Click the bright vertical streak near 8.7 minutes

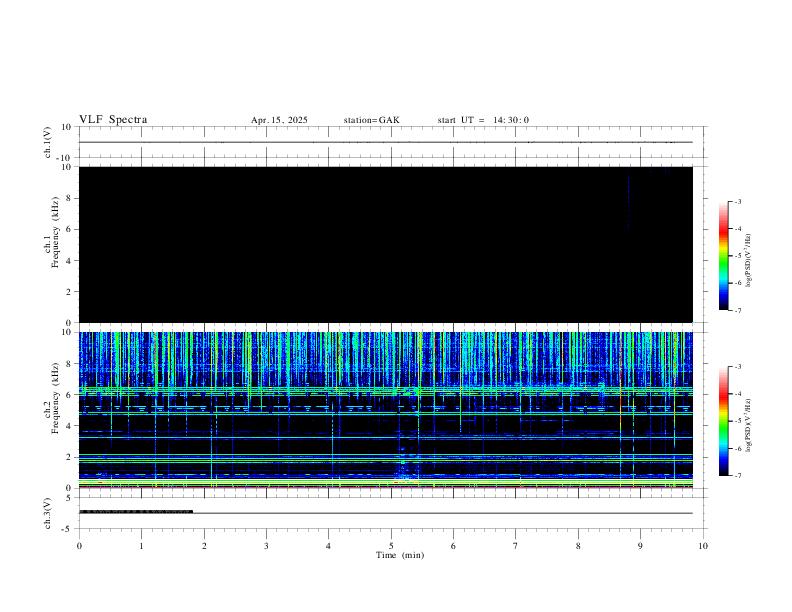[620, 410]
